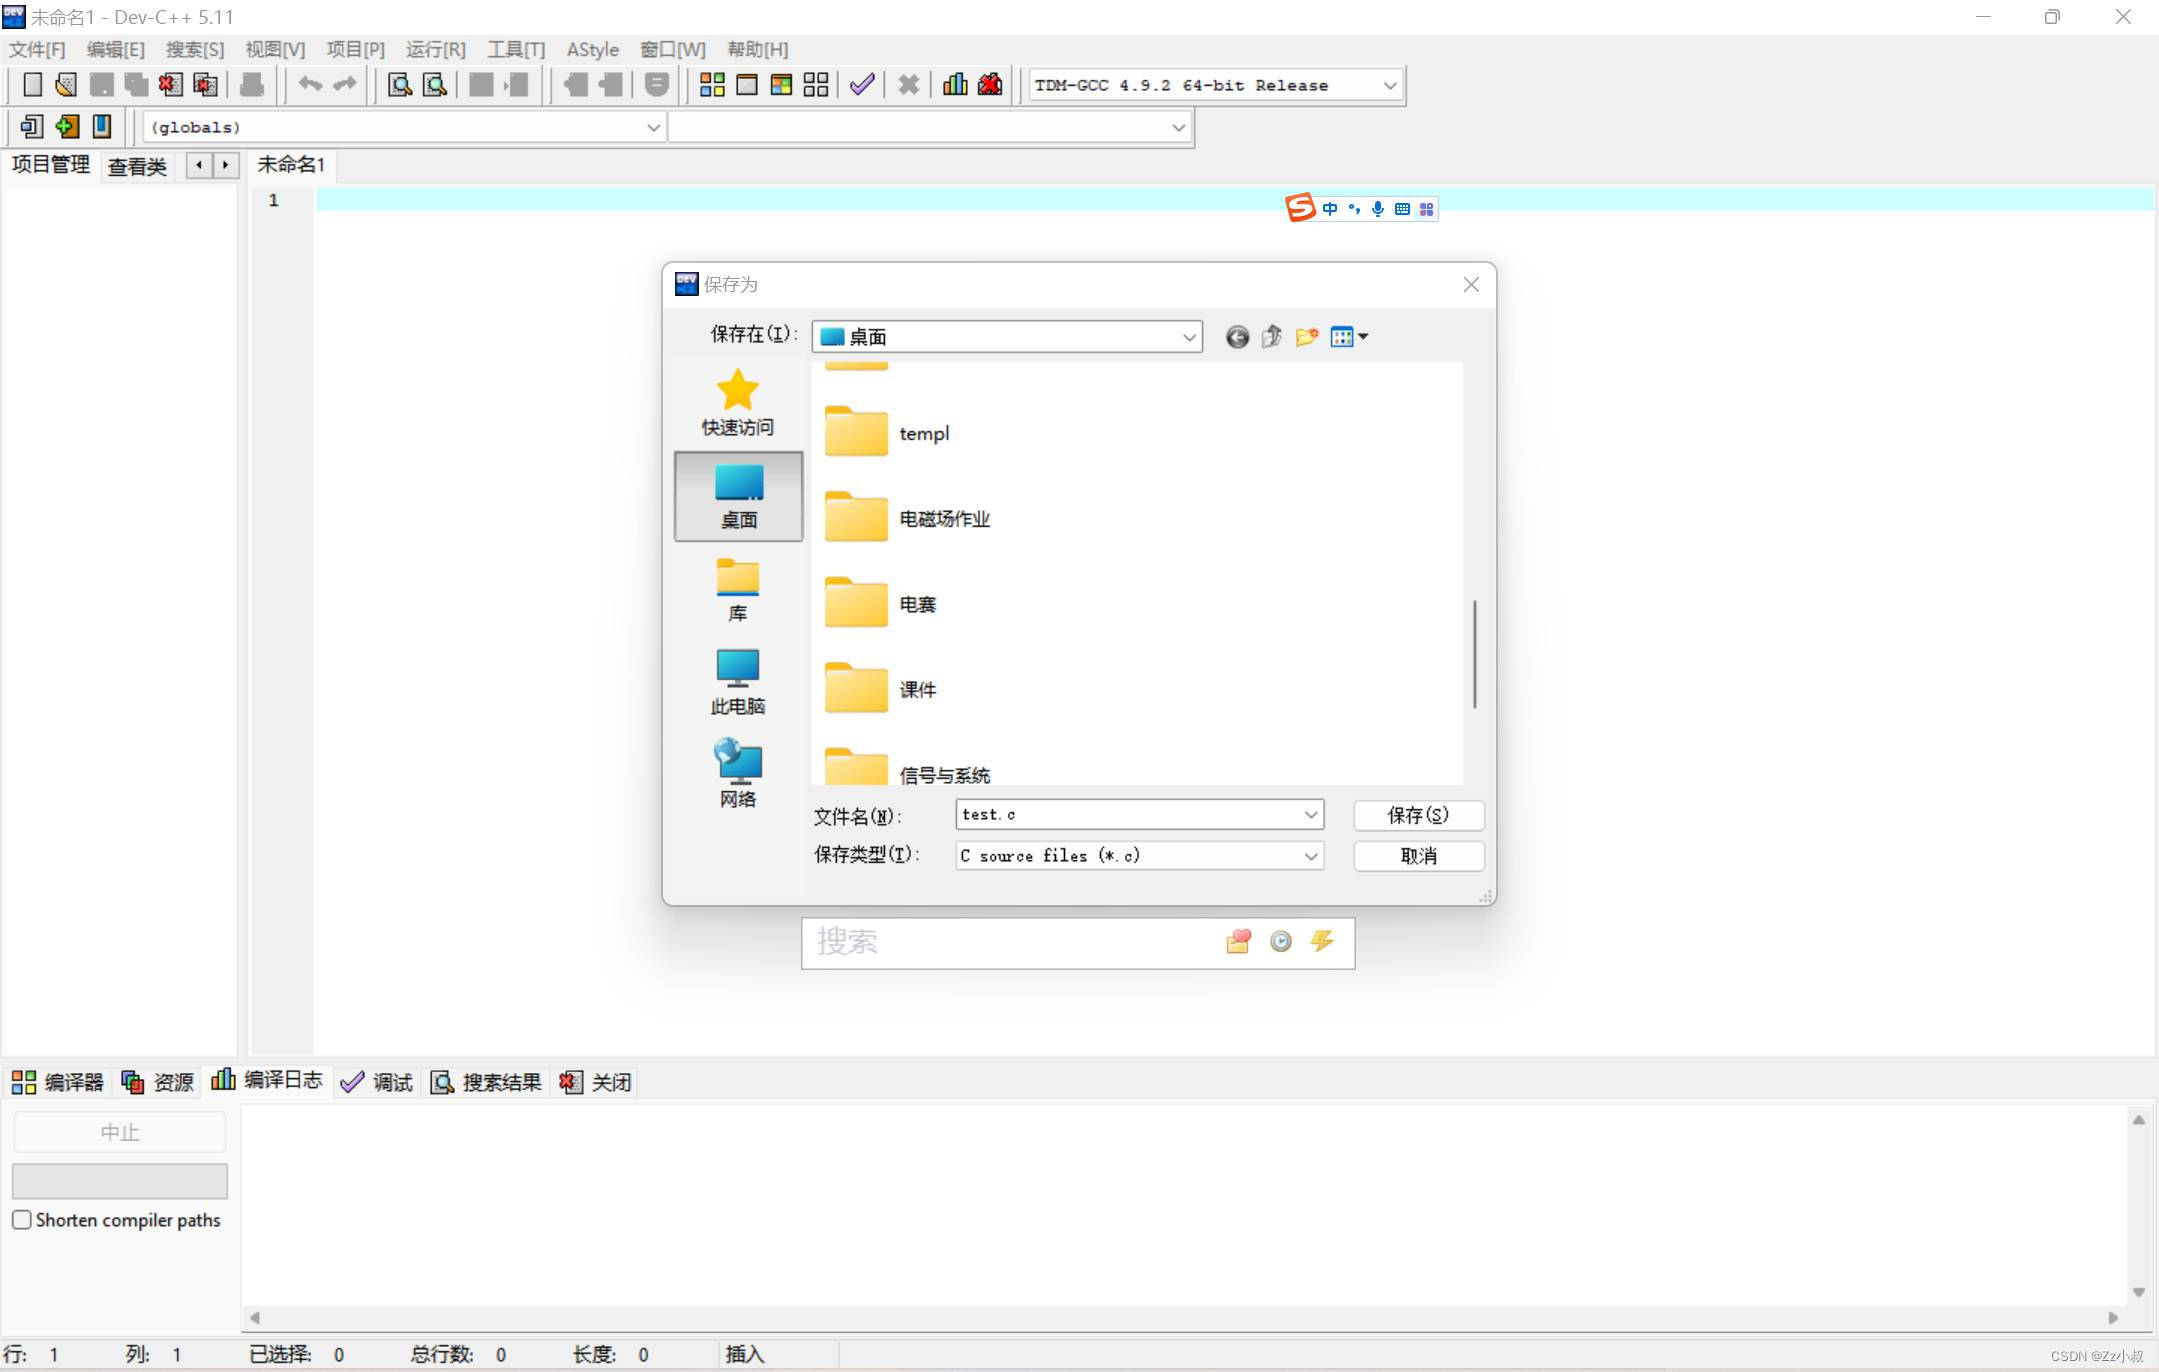Open the AStyle menu
This screenshot has height=1372, width=2159.
(592, 49)
